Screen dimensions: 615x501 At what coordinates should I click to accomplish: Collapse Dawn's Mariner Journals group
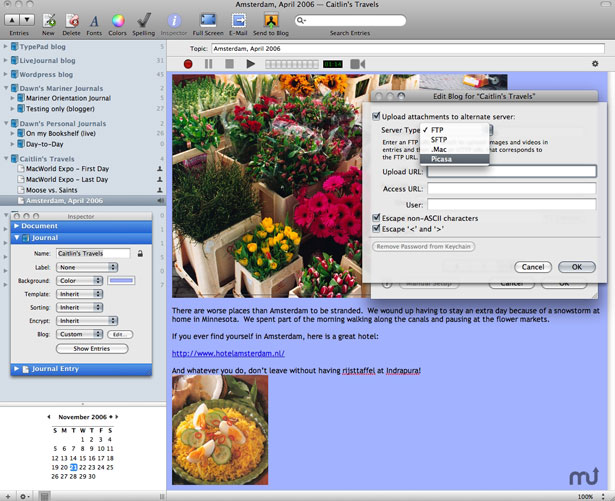coord(6,88)
